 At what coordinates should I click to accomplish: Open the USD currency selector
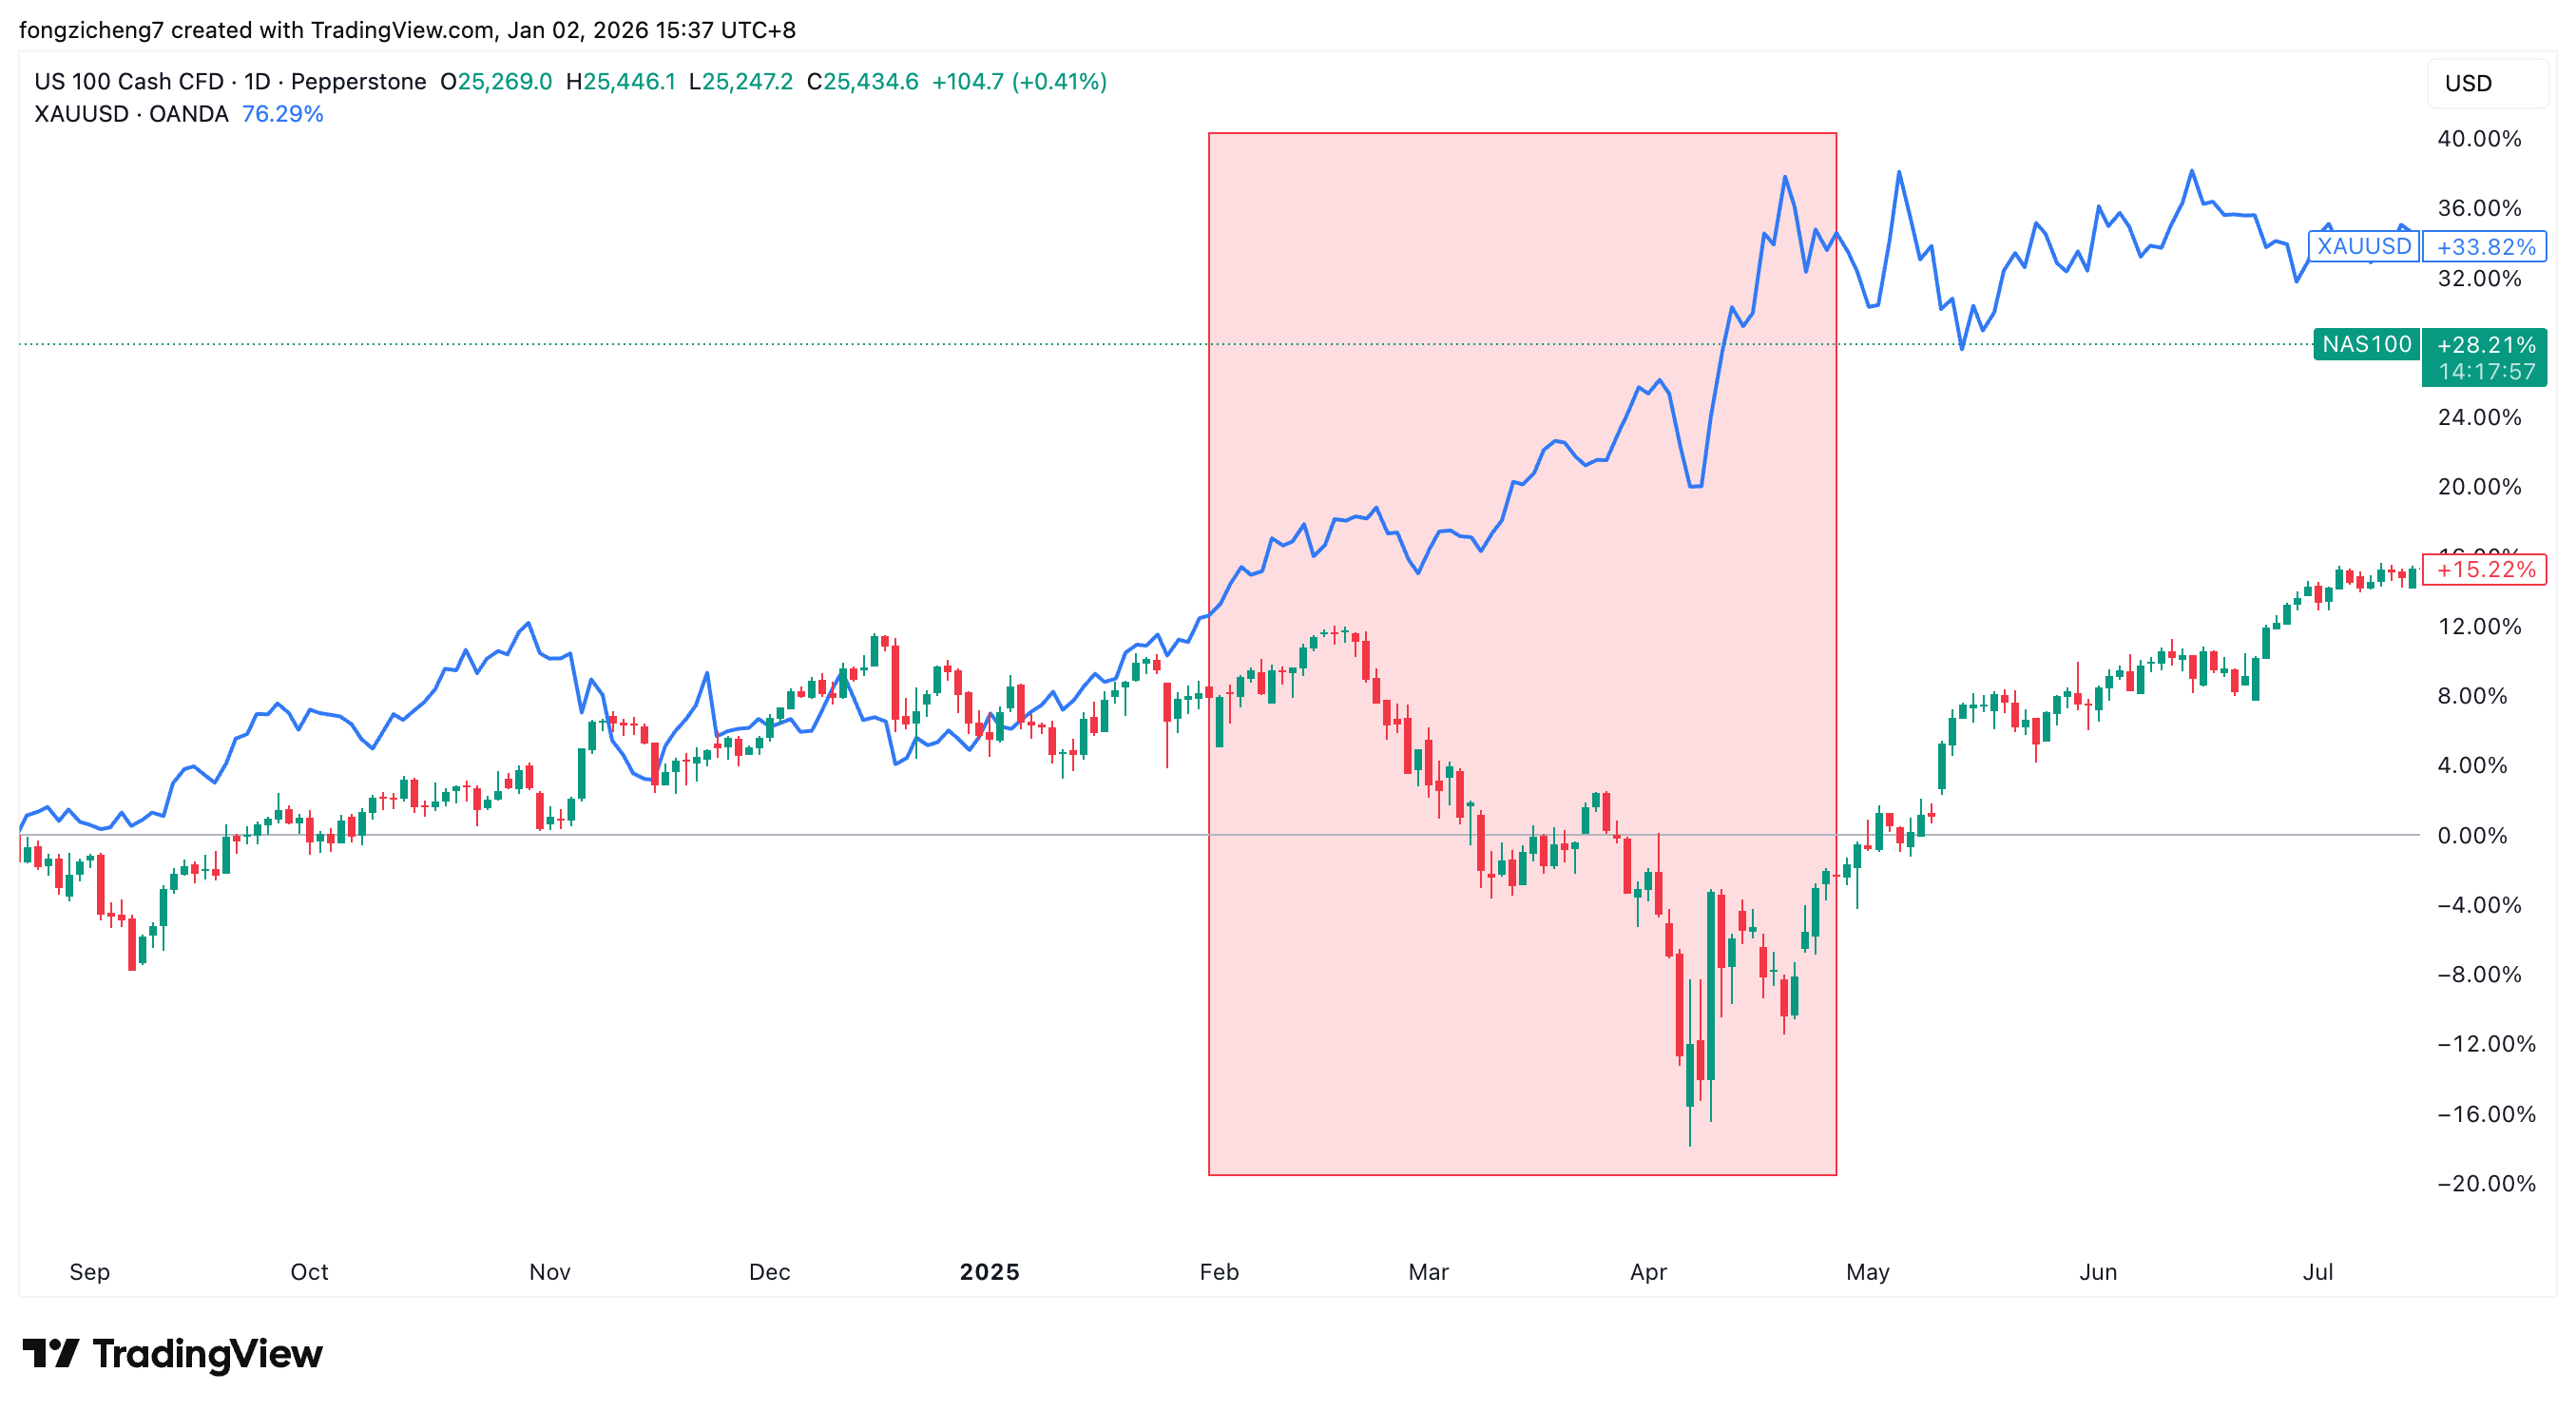coord(2468,83)
